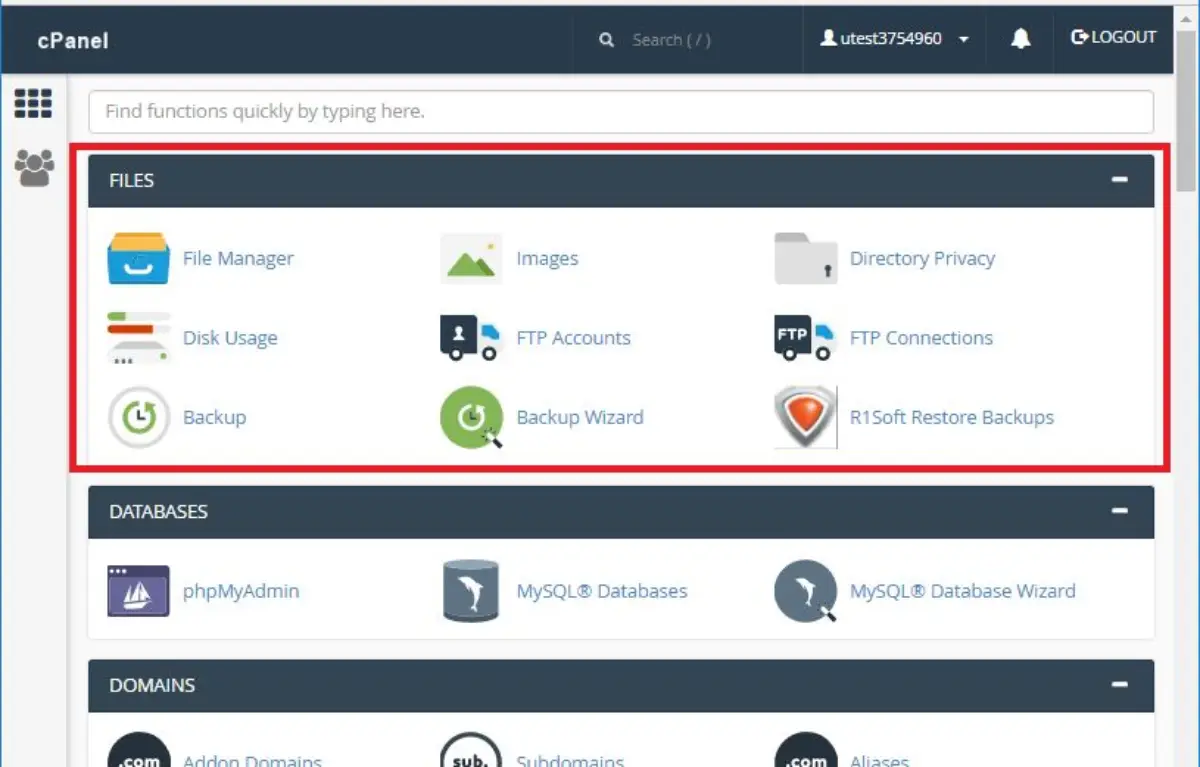Image resolution: width=1200 pixels, height=767 pixels.
Task: Click the DOMAINS section header title
Action: pyautogui.click(x=152, y=686)
